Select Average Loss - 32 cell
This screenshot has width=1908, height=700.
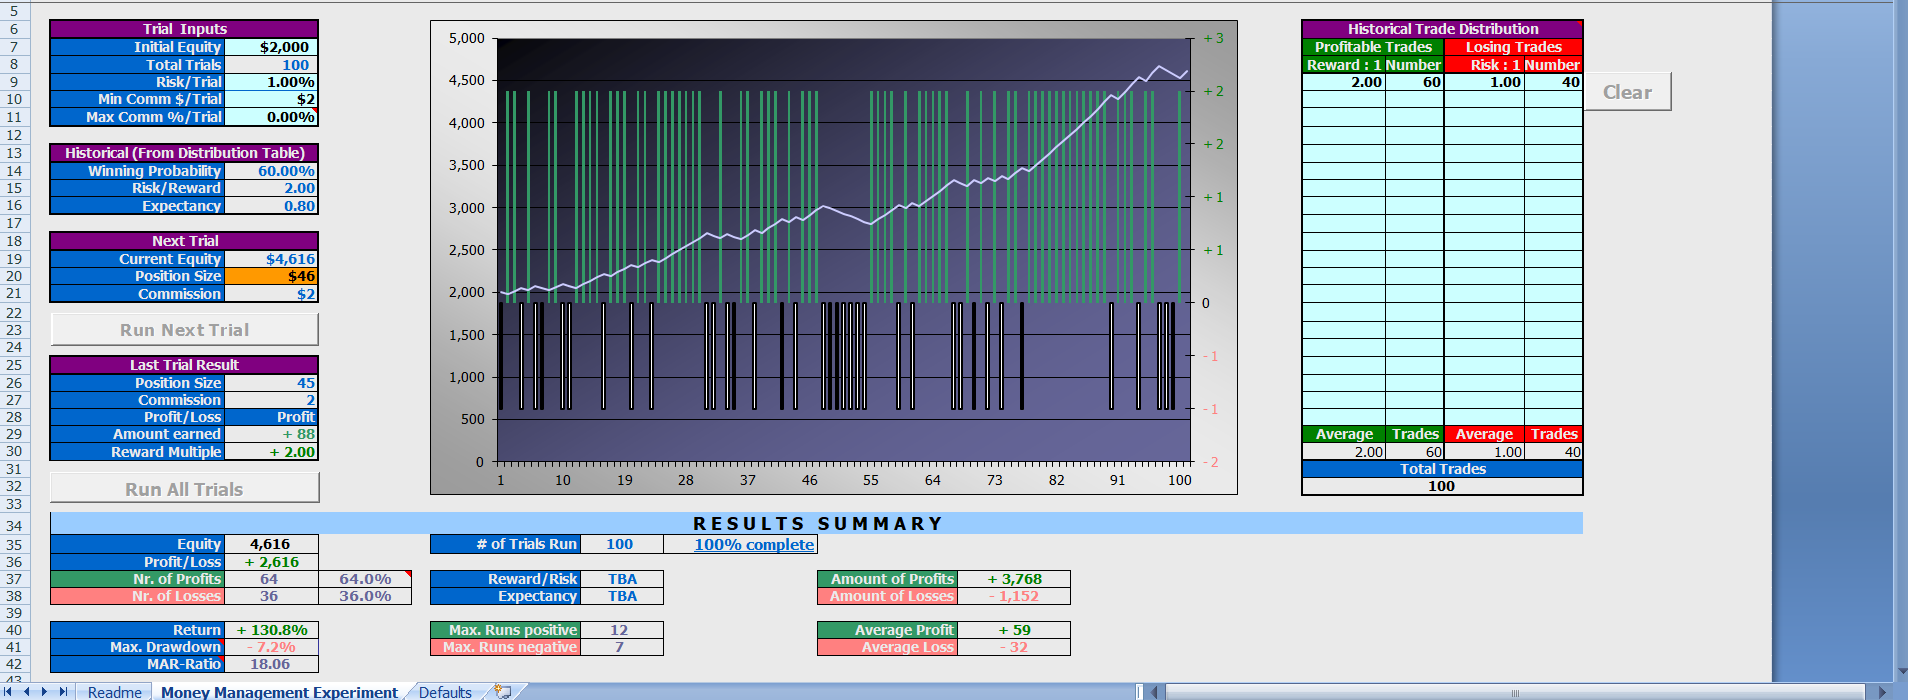1013,647
